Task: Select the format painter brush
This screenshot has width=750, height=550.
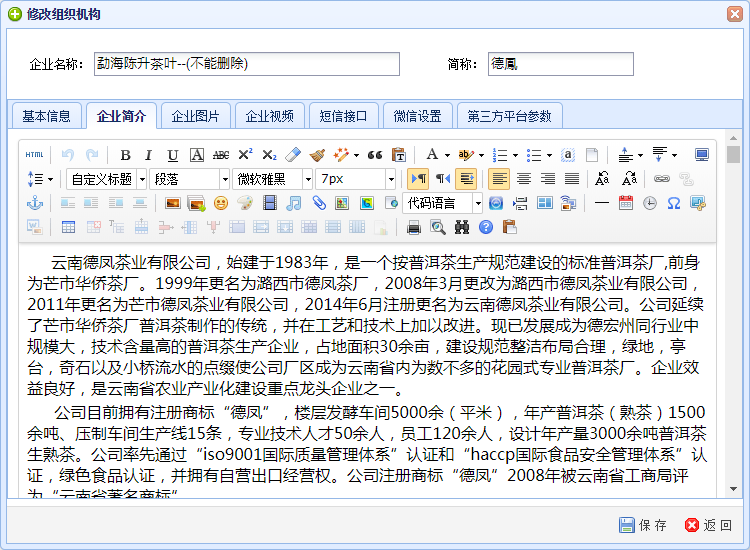Action: coord(317,155)
